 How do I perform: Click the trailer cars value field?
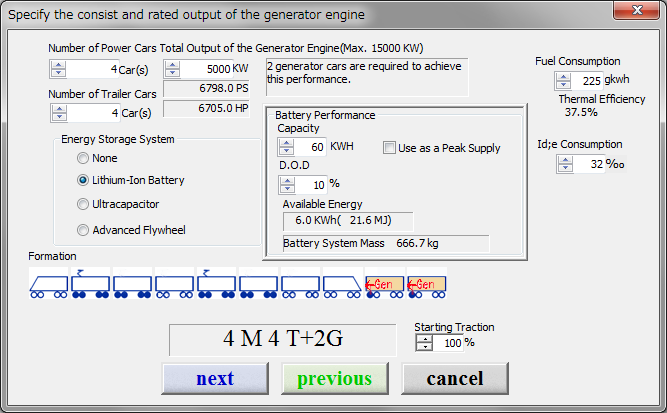93,113
